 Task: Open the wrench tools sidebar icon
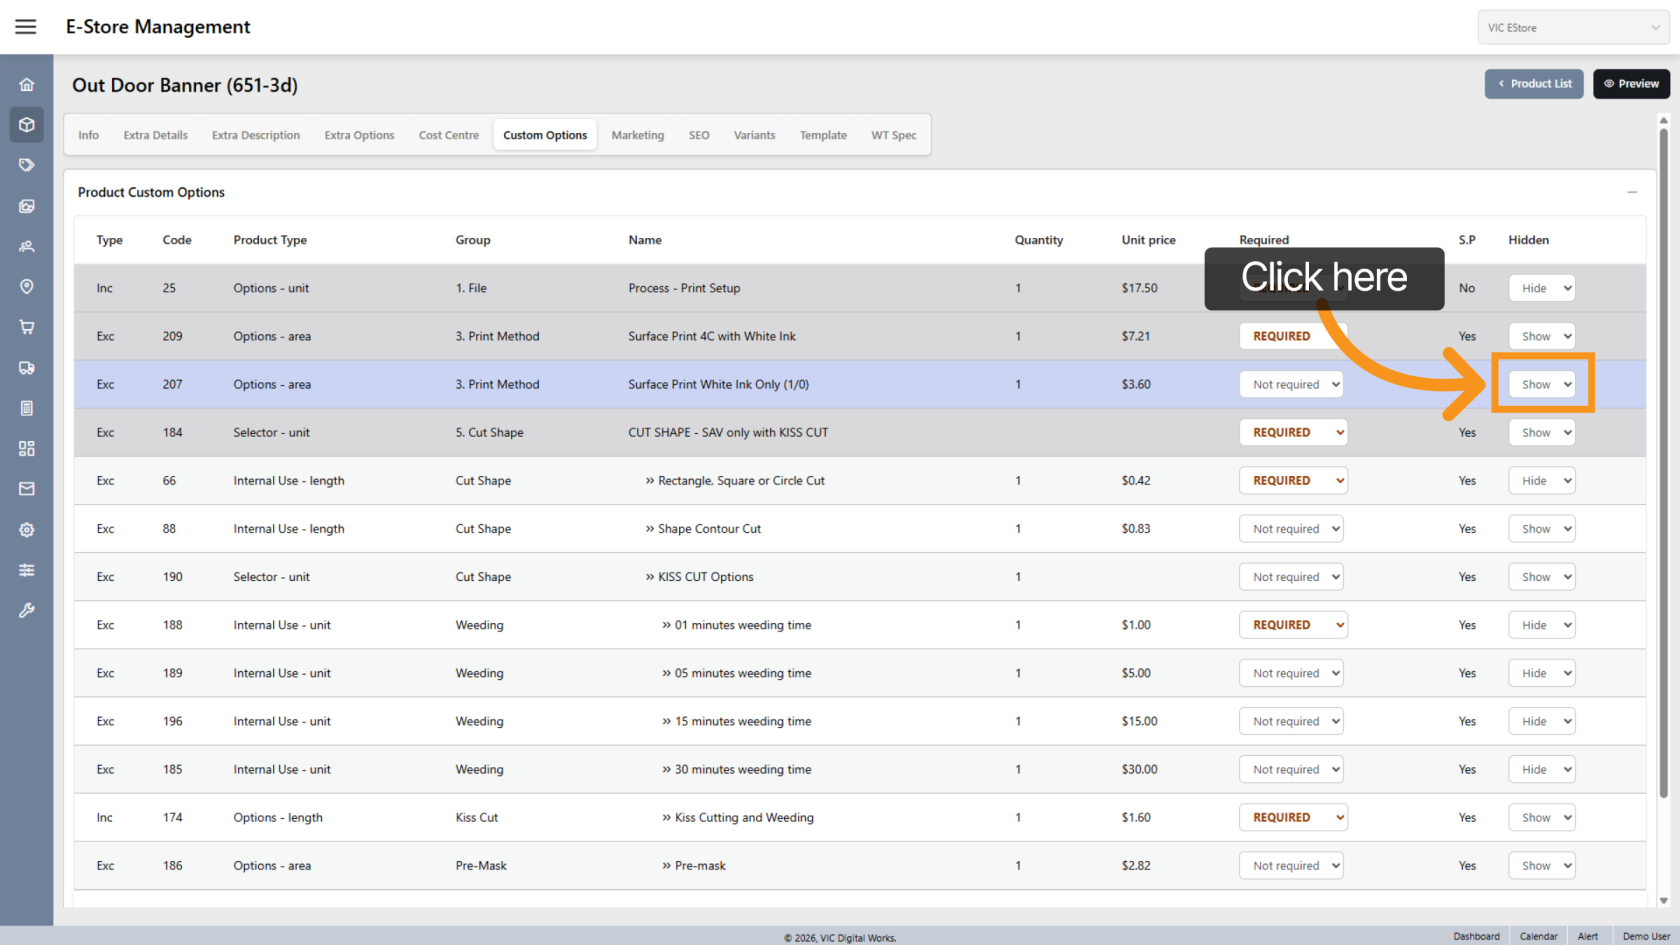click(x=27, y=610)
